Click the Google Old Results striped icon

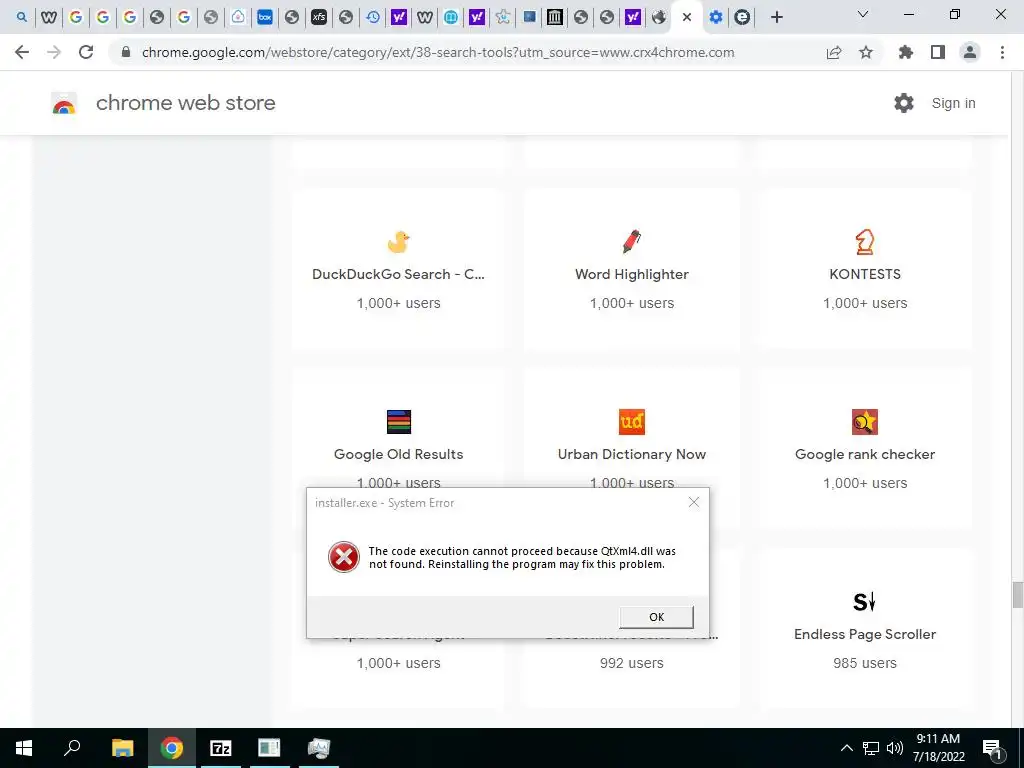coord(398,422)
